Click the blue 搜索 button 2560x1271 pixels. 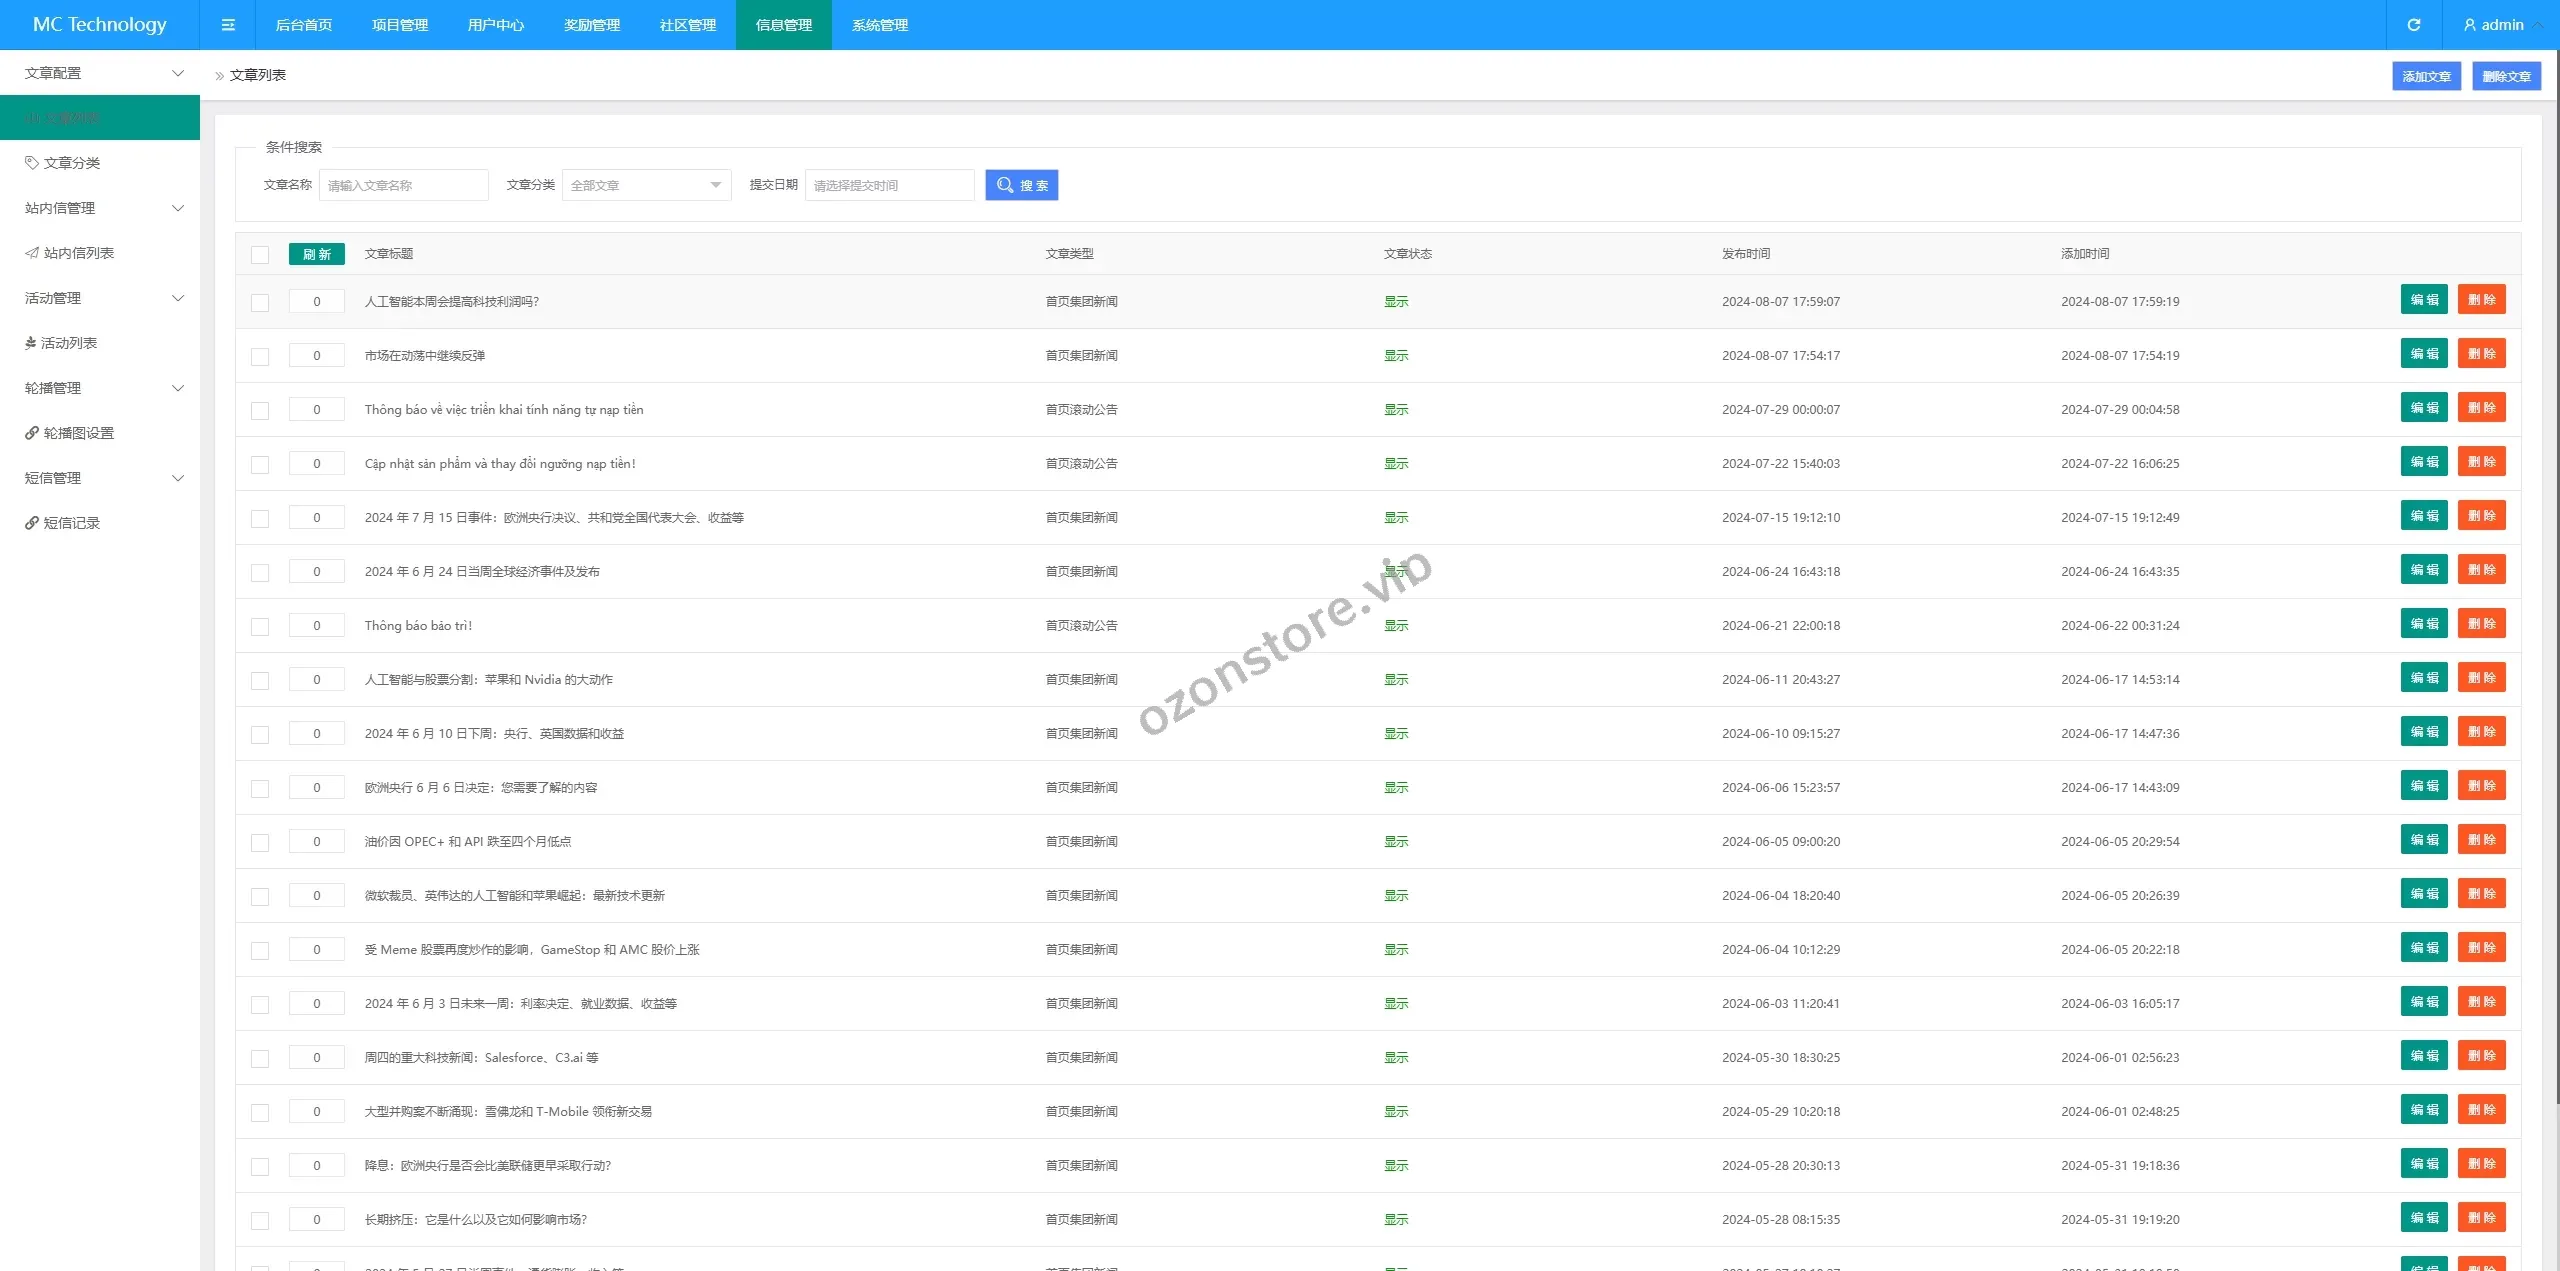tap(1021, 185)
